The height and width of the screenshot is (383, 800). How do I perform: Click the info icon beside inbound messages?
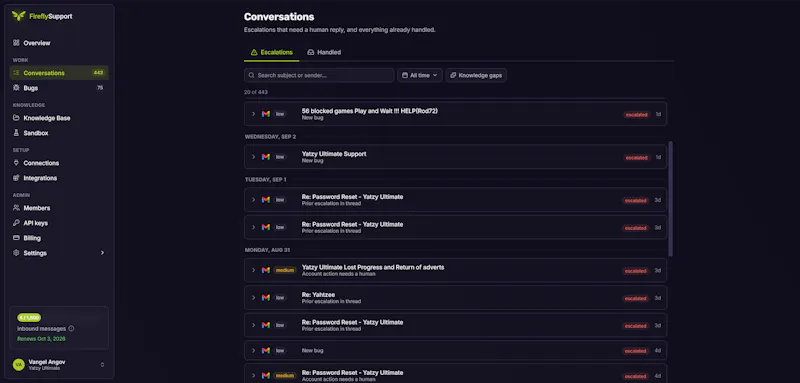click(x=71, y=328)
